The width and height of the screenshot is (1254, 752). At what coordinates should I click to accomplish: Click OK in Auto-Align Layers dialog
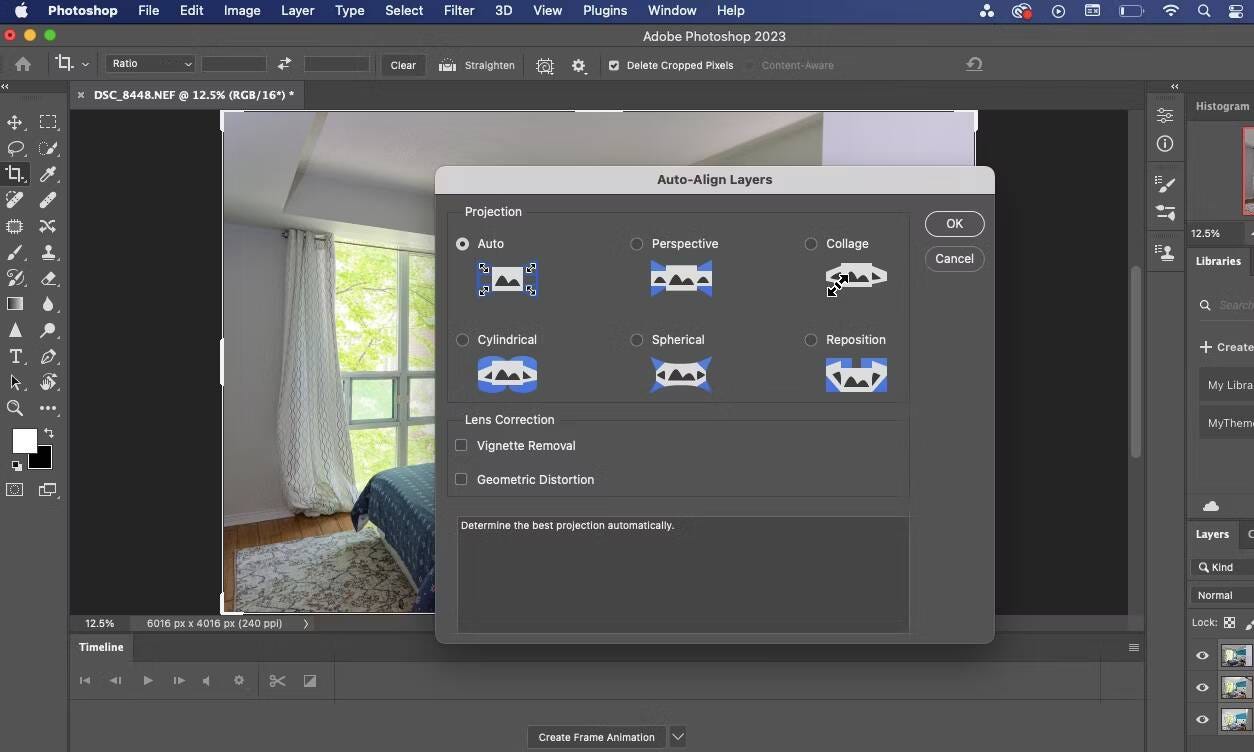[954, 224]
